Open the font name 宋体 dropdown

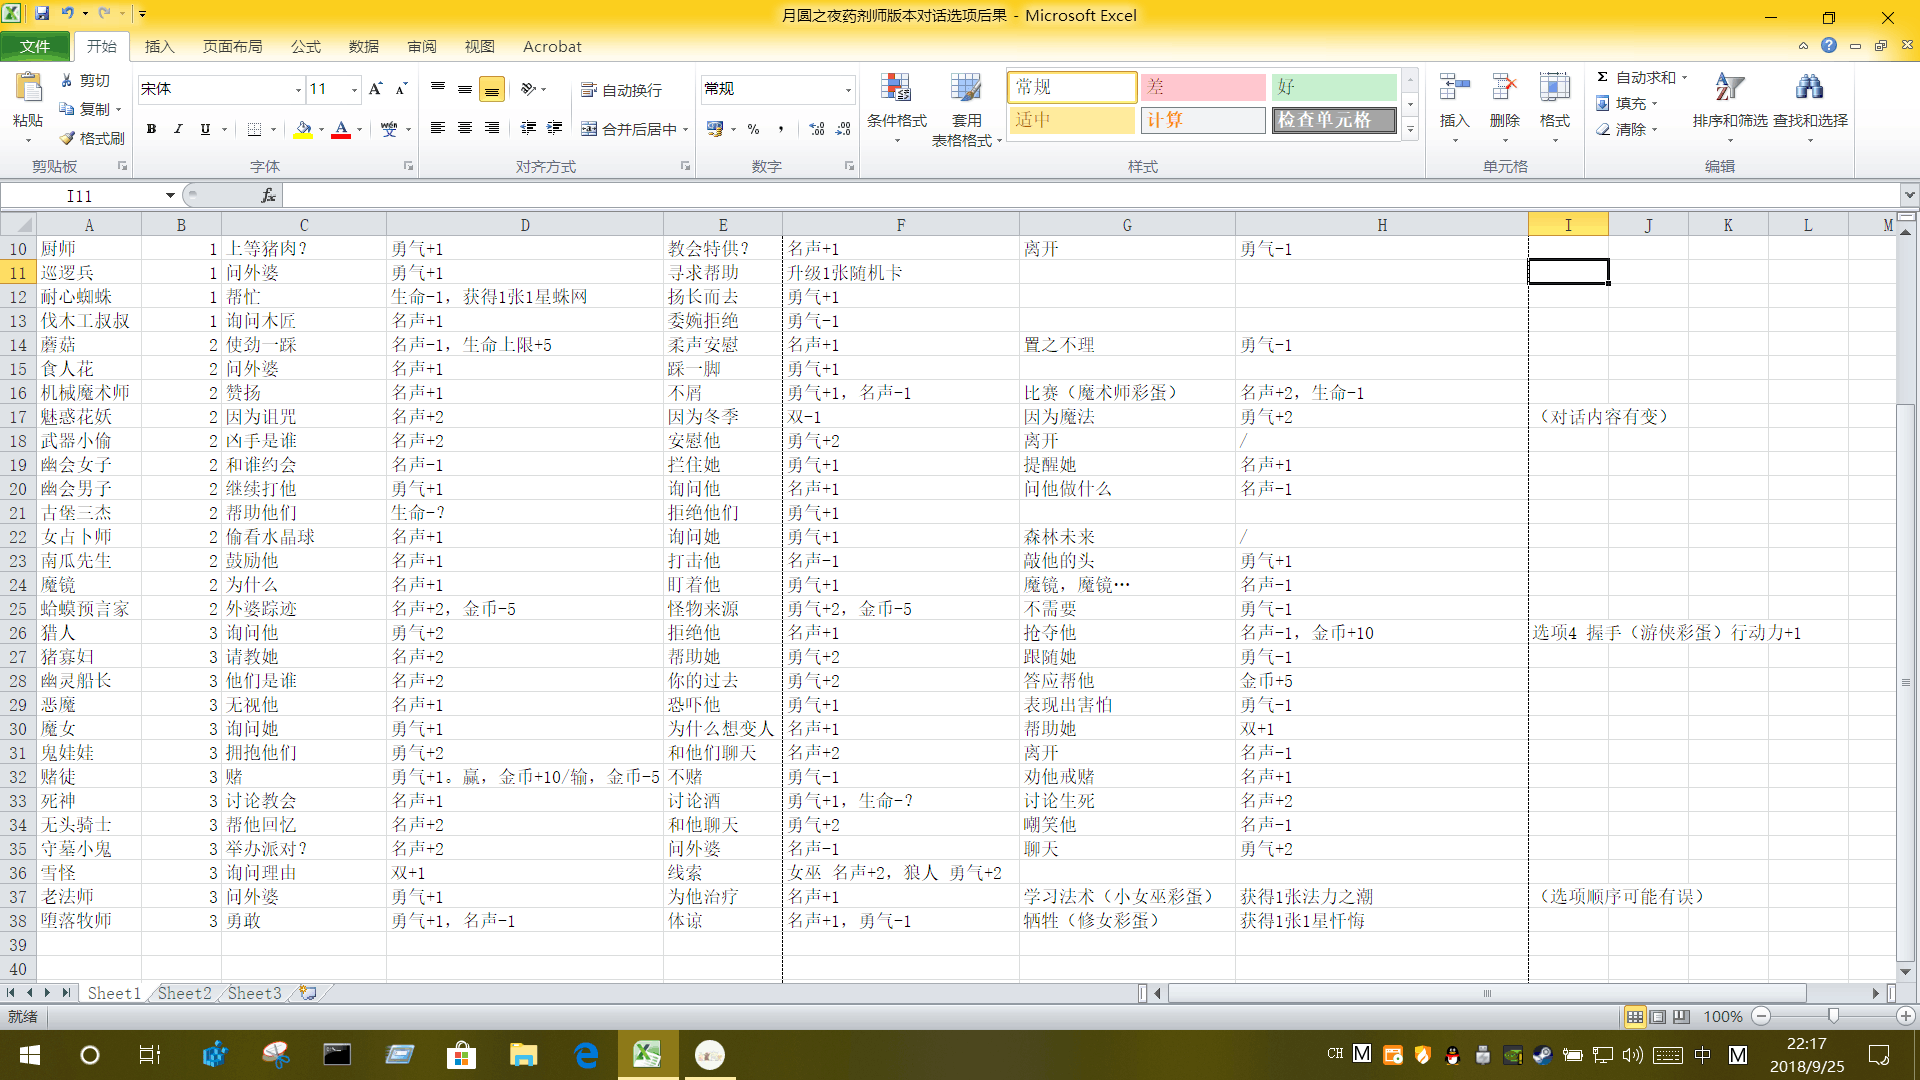pos(298,90)
